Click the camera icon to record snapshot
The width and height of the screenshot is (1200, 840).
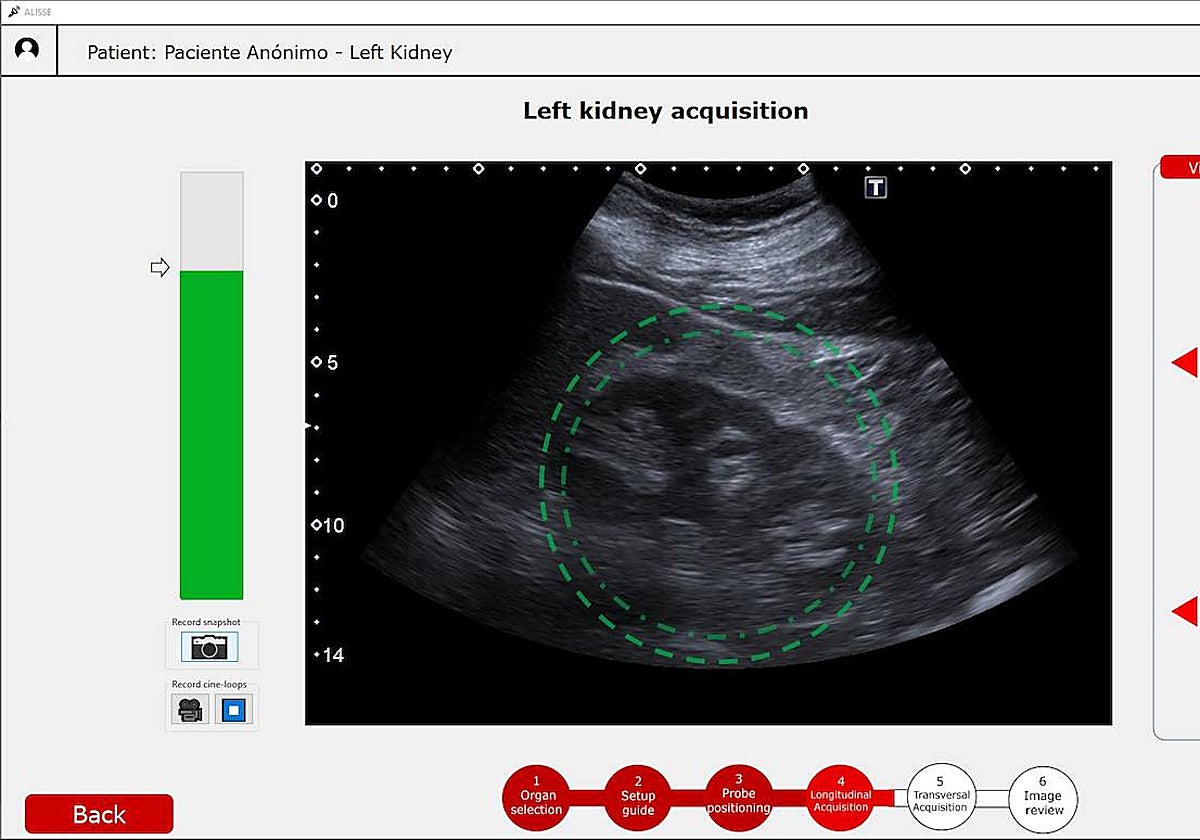pyautogui.click(x=210, y=648)
